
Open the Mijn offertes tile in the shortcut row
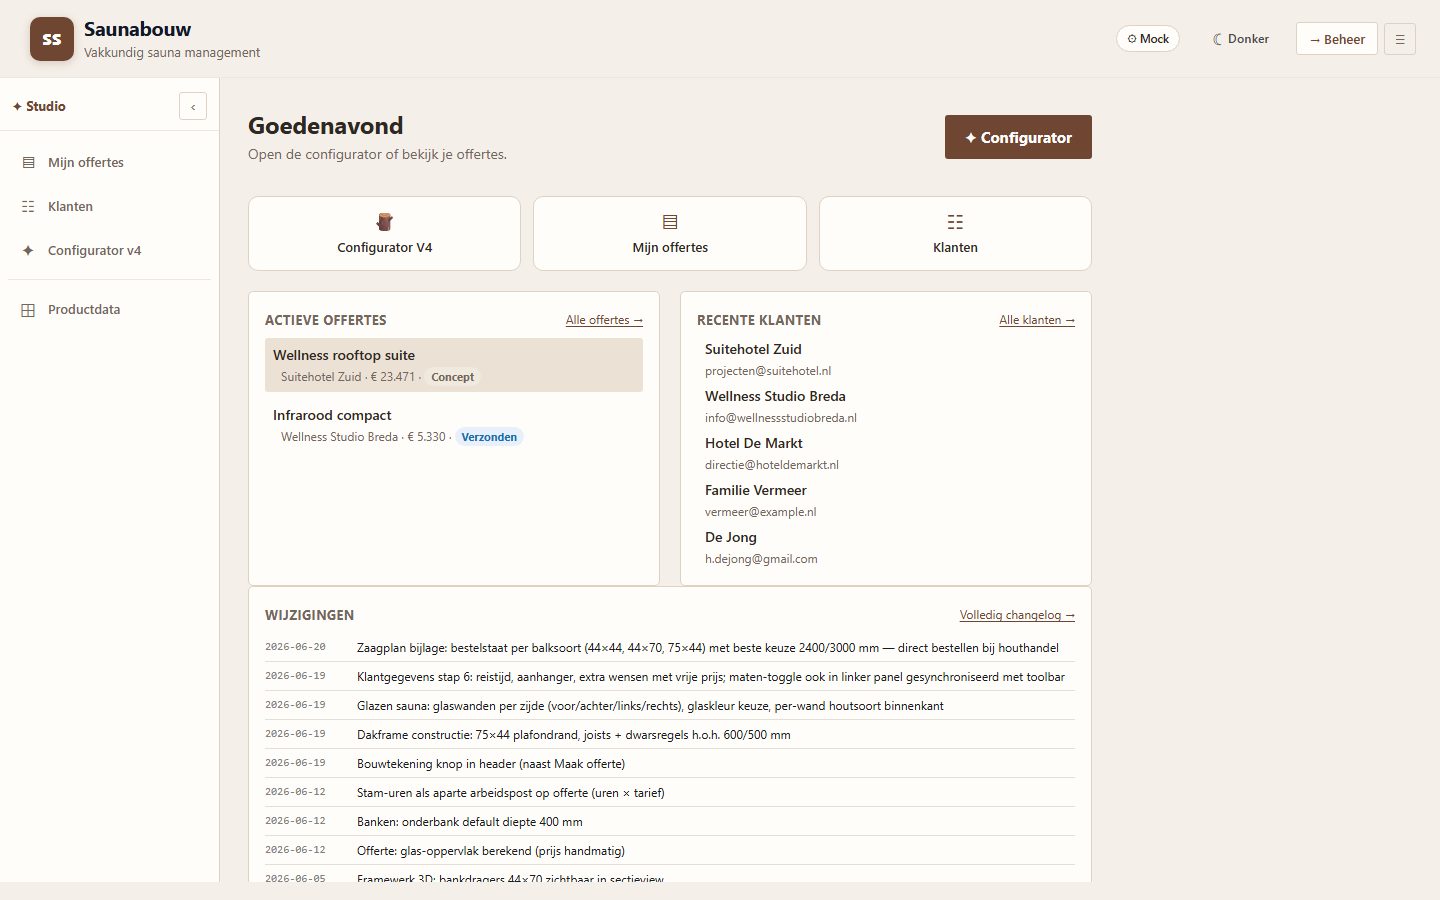[670, 233]
